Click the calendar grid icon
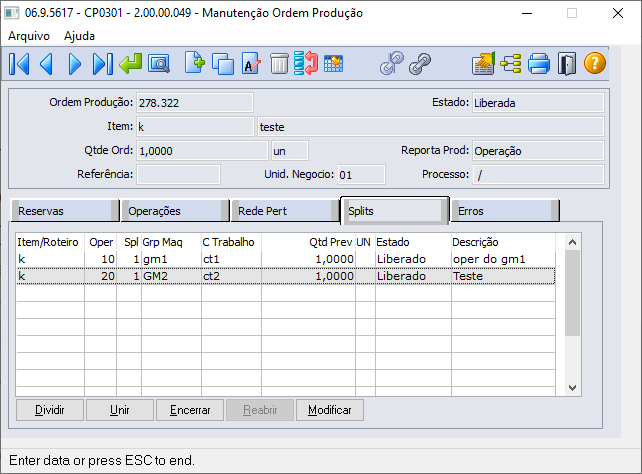The height and width of the screenshot is (474, 642). click(x=334, y=64)
